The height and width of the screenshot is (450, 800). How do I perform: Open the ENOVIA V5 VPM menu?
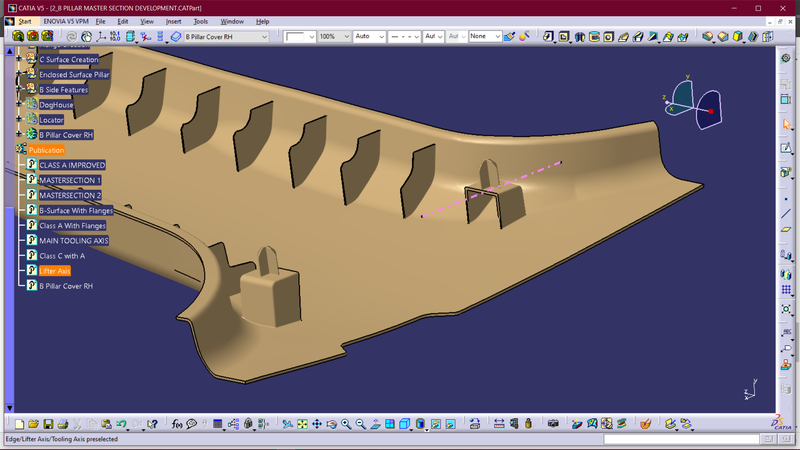click(x=66, y=21)
